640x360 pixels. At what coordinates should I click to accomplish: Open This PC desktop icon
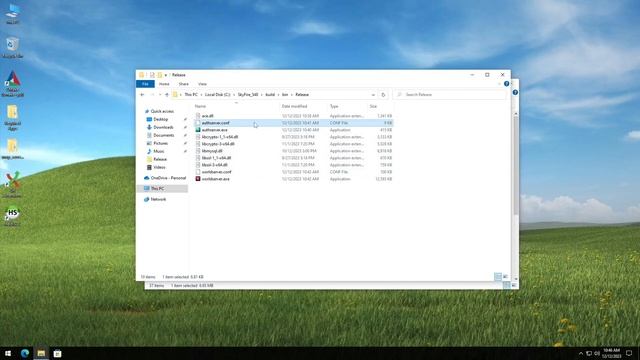13,13
